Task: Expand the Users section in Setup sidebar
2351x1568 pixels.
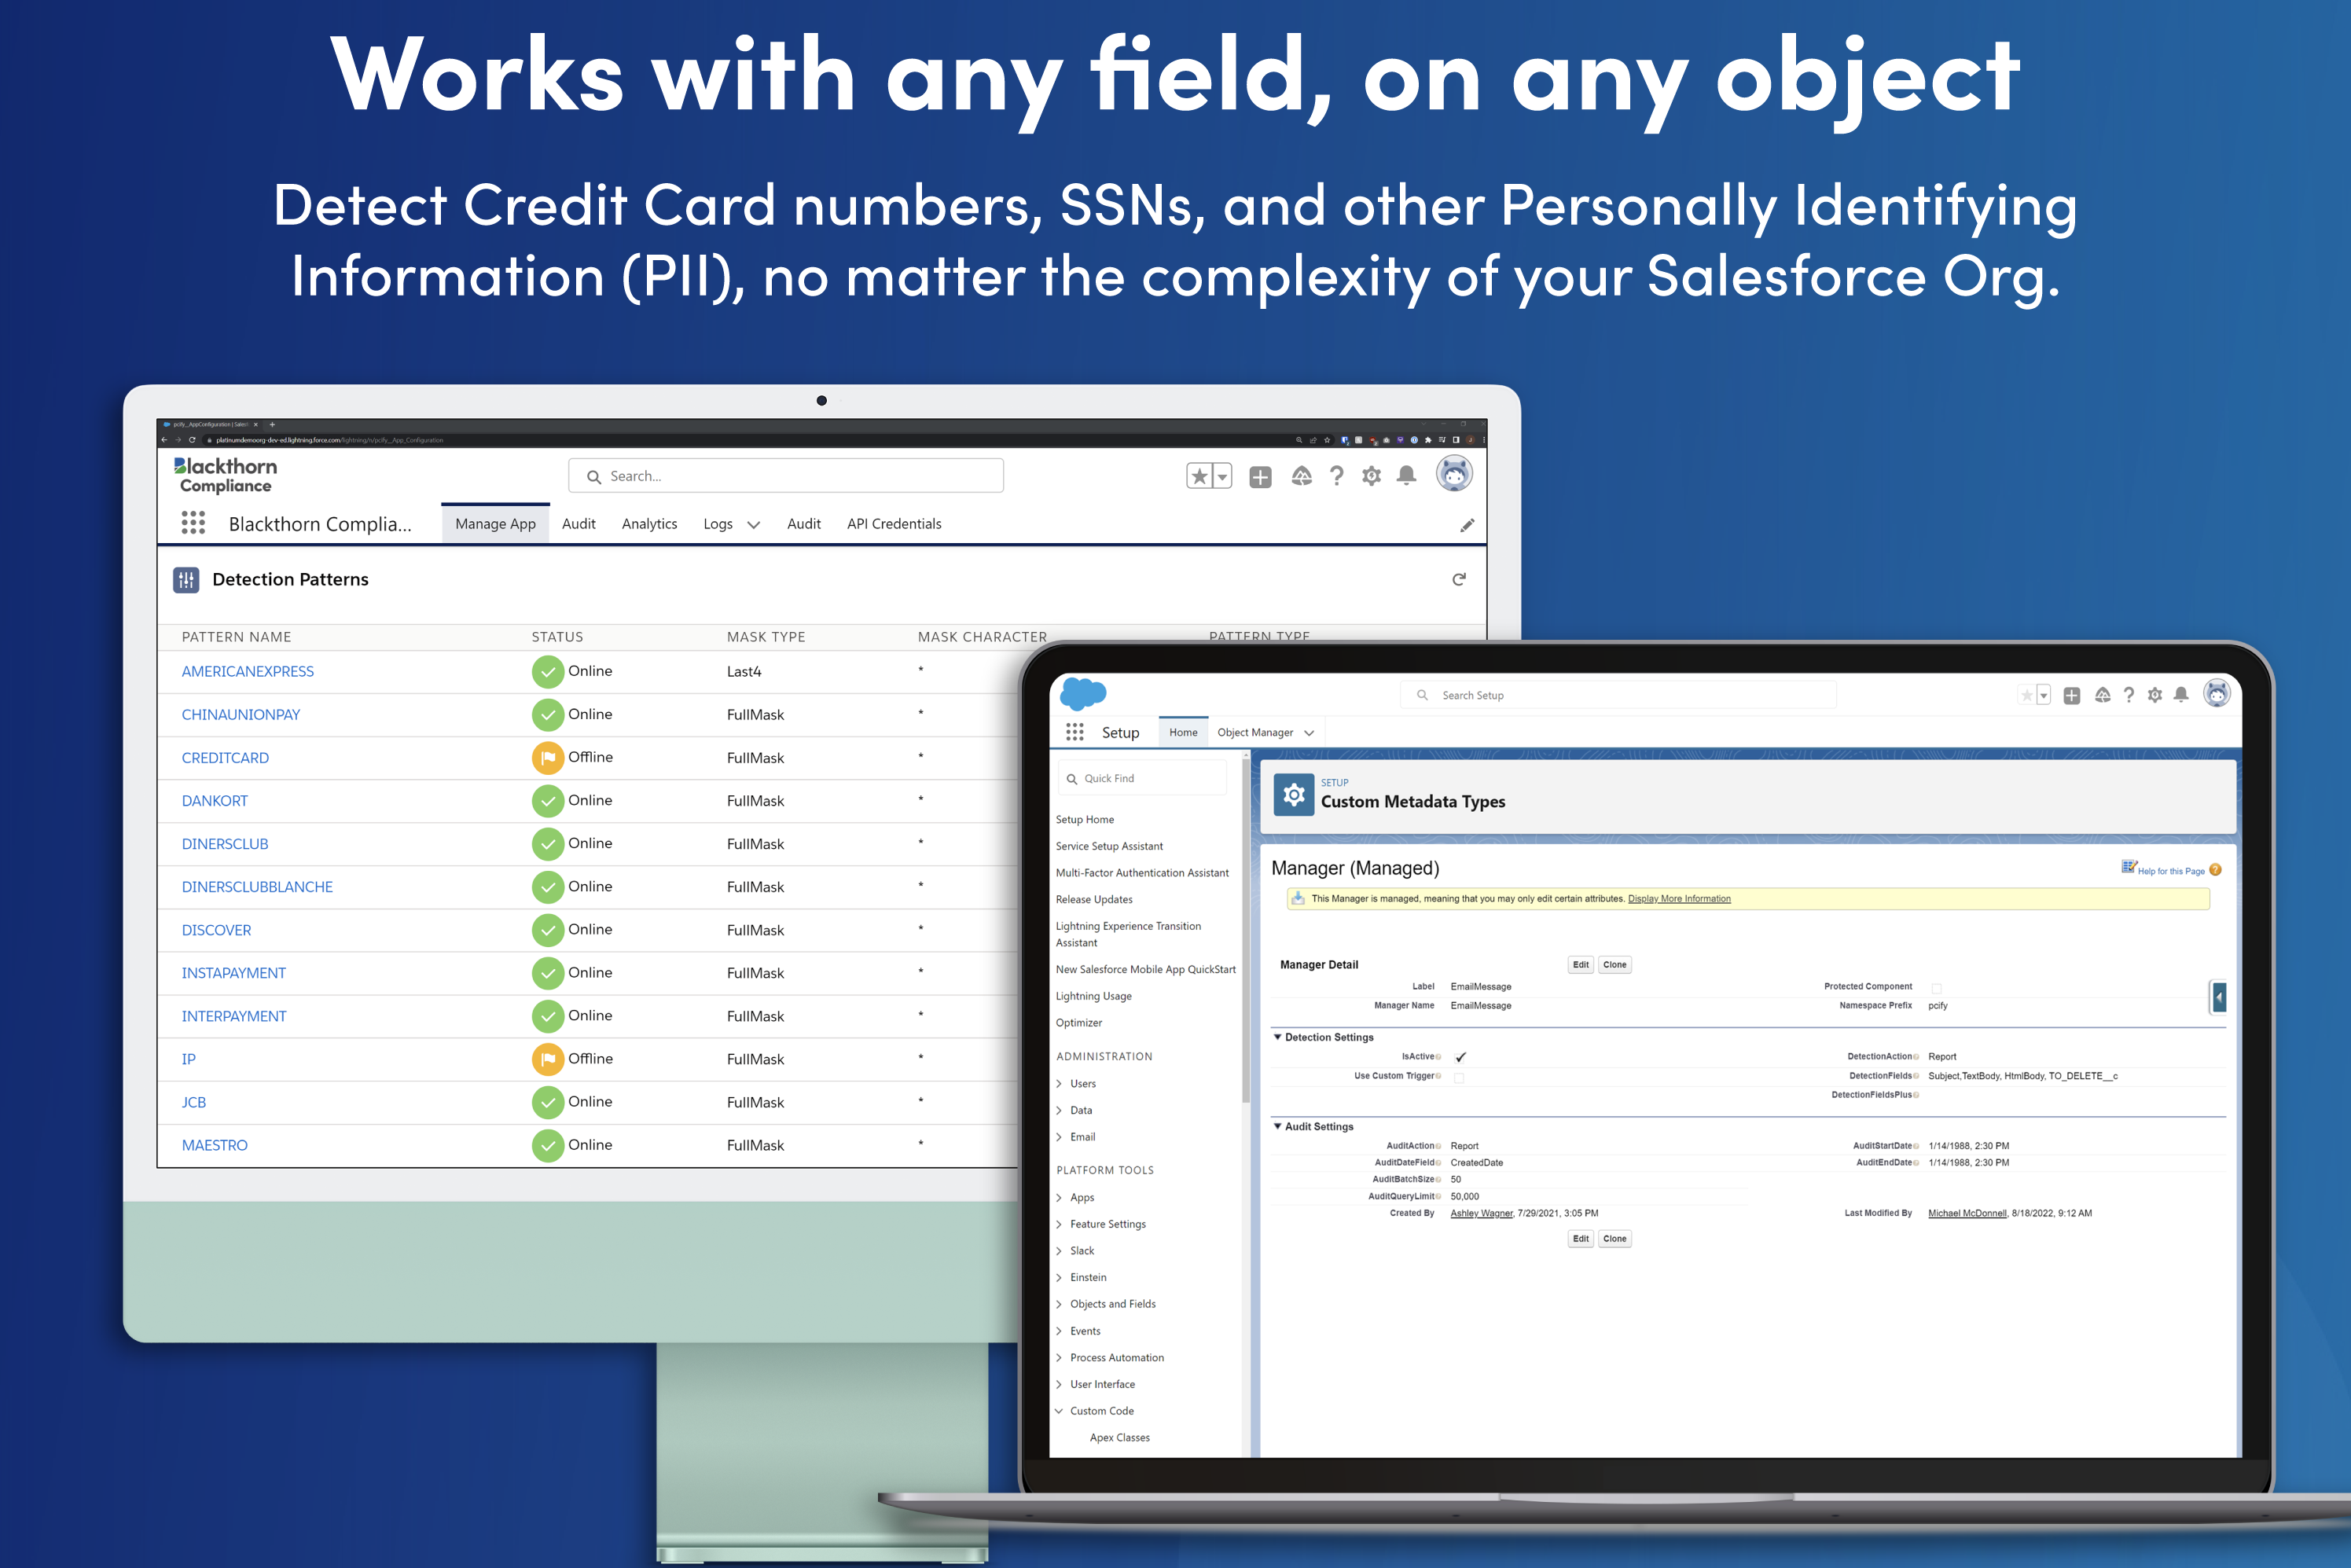Action: tap(1059, 1084)
